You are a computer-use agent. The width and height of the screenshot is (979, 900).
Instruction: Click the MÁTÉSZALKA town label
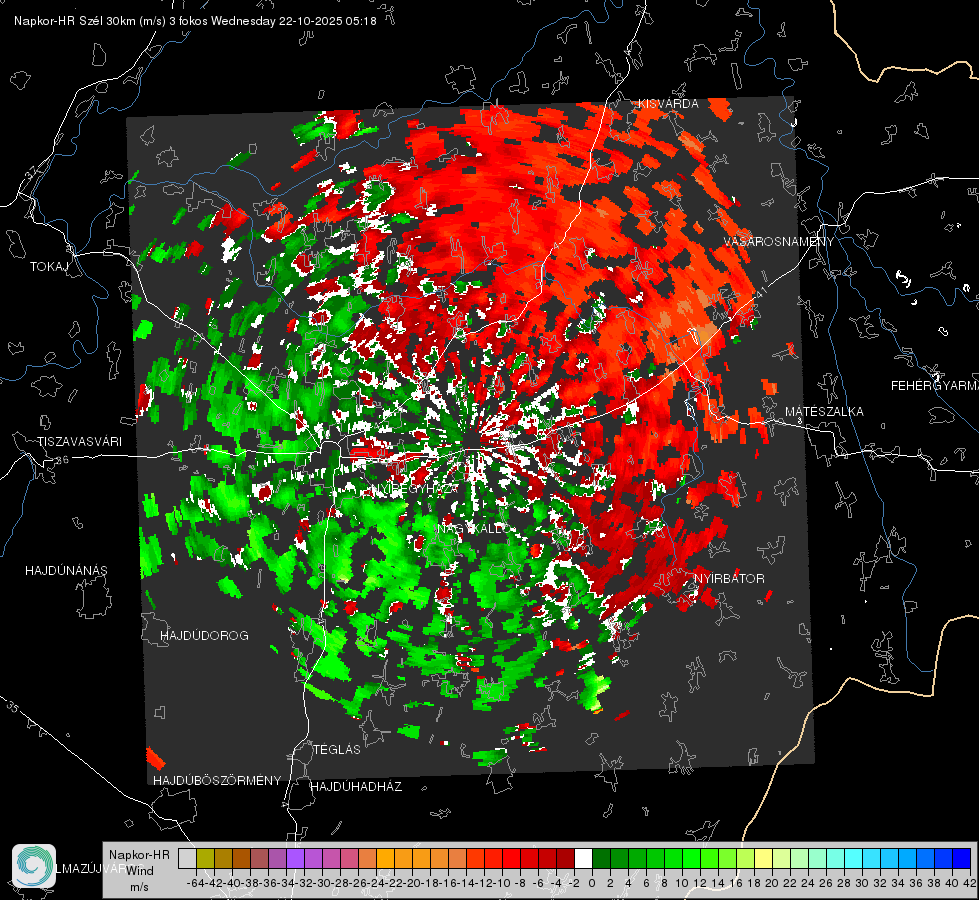point(824,412)
